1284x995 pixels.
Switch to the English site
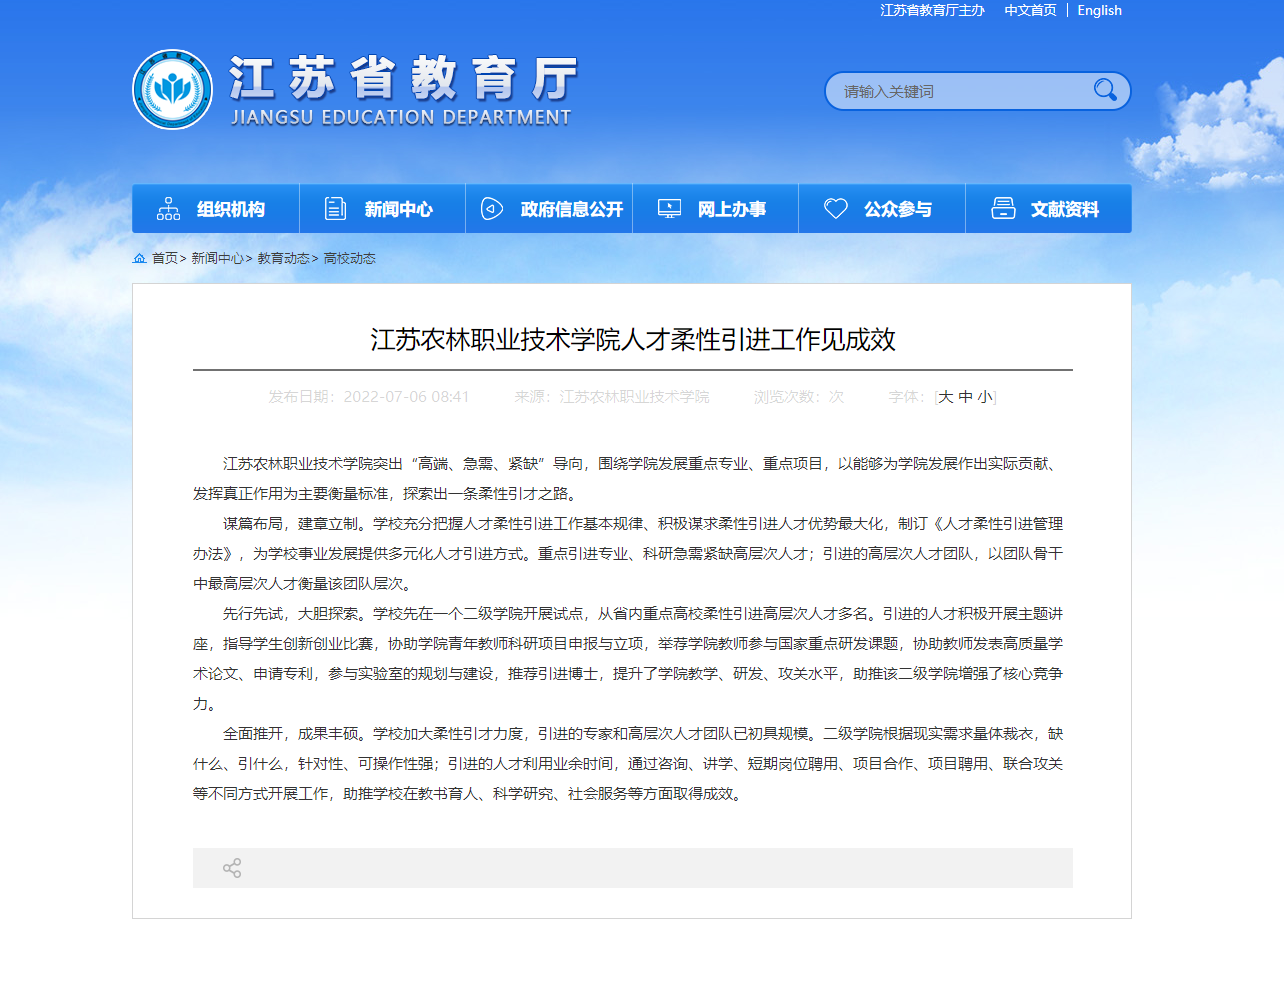1099,10
